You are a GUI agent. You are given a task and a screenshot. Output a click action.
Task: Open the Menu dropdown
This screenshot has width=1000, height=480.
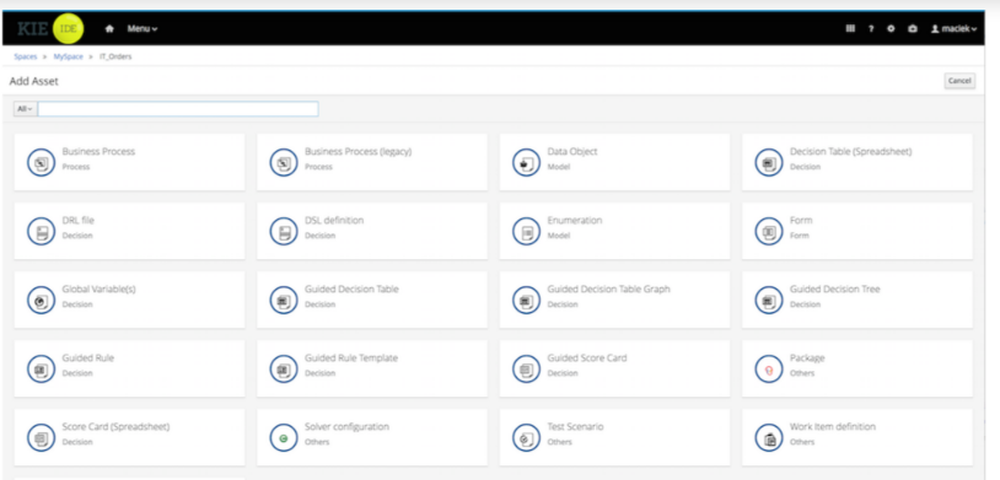pos(142,29)
